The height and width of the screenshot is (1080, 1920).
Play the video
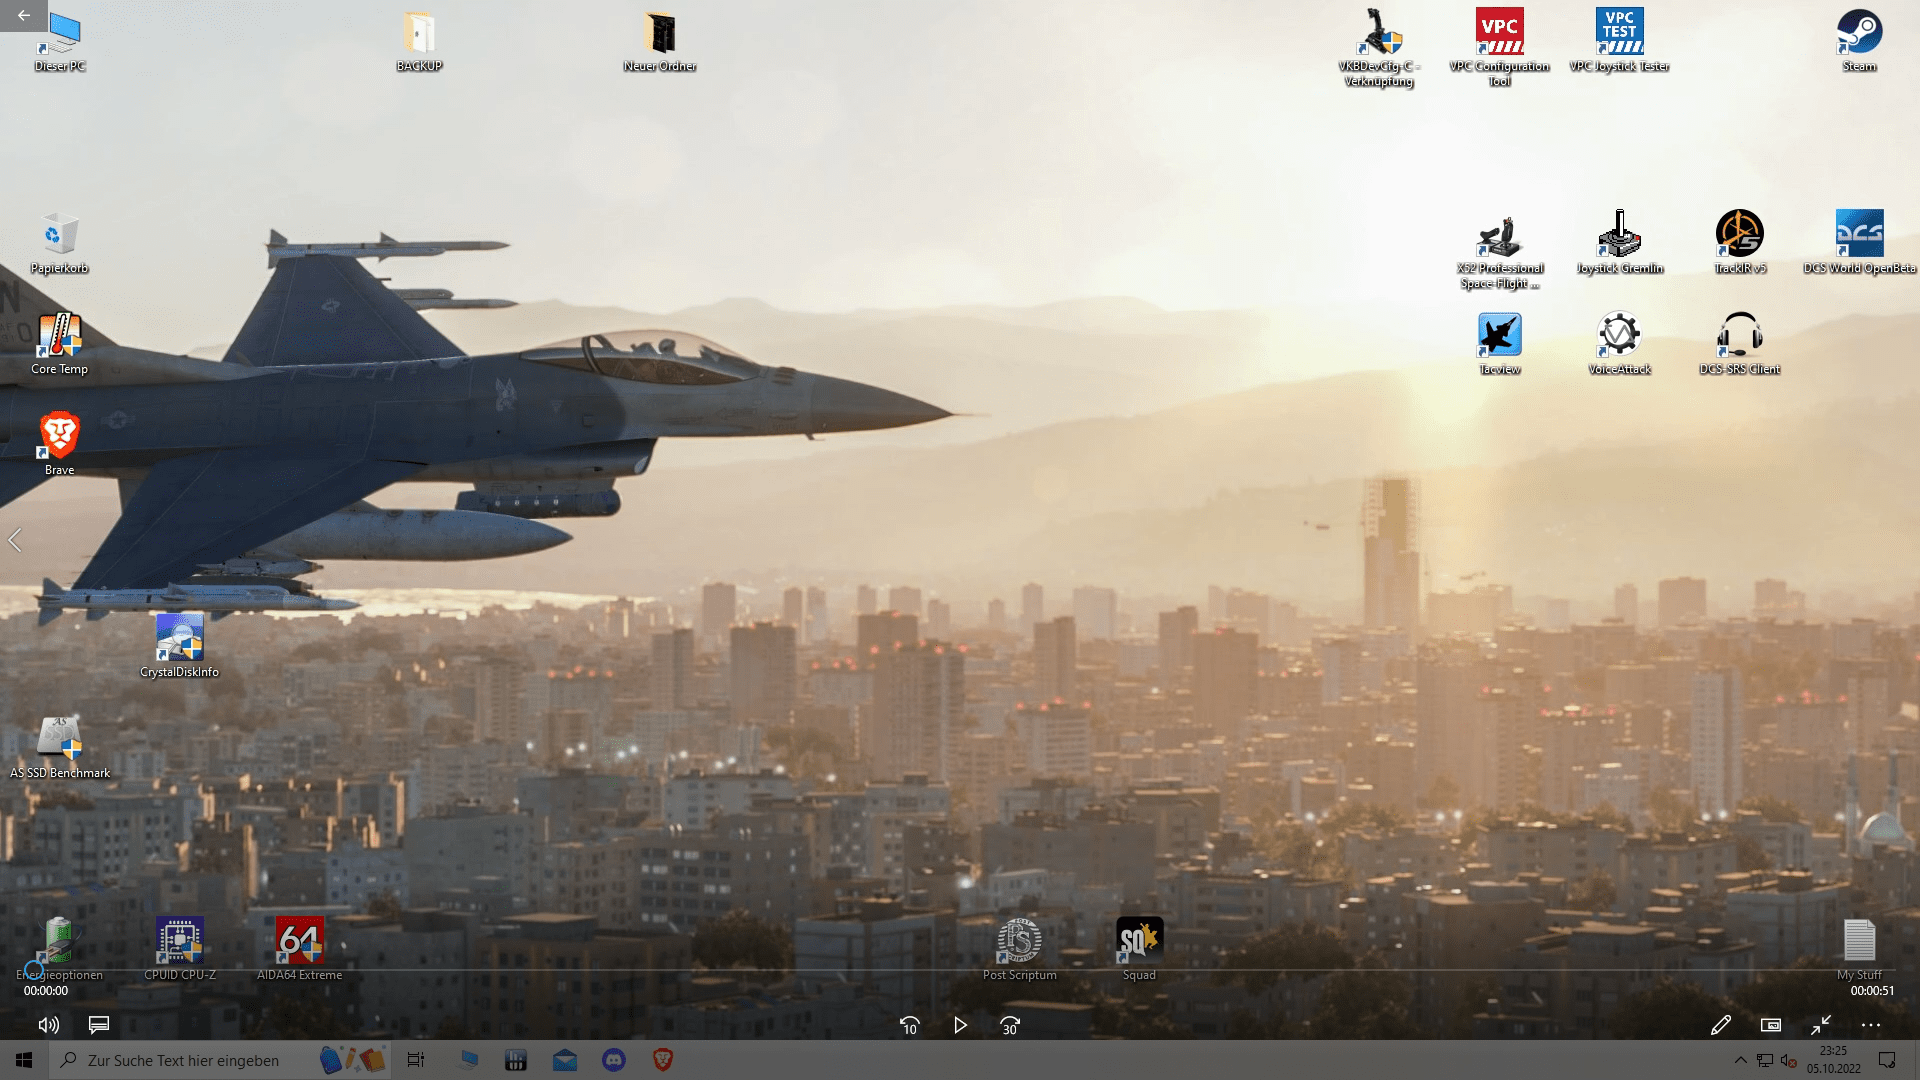(x=960, y=1025)
